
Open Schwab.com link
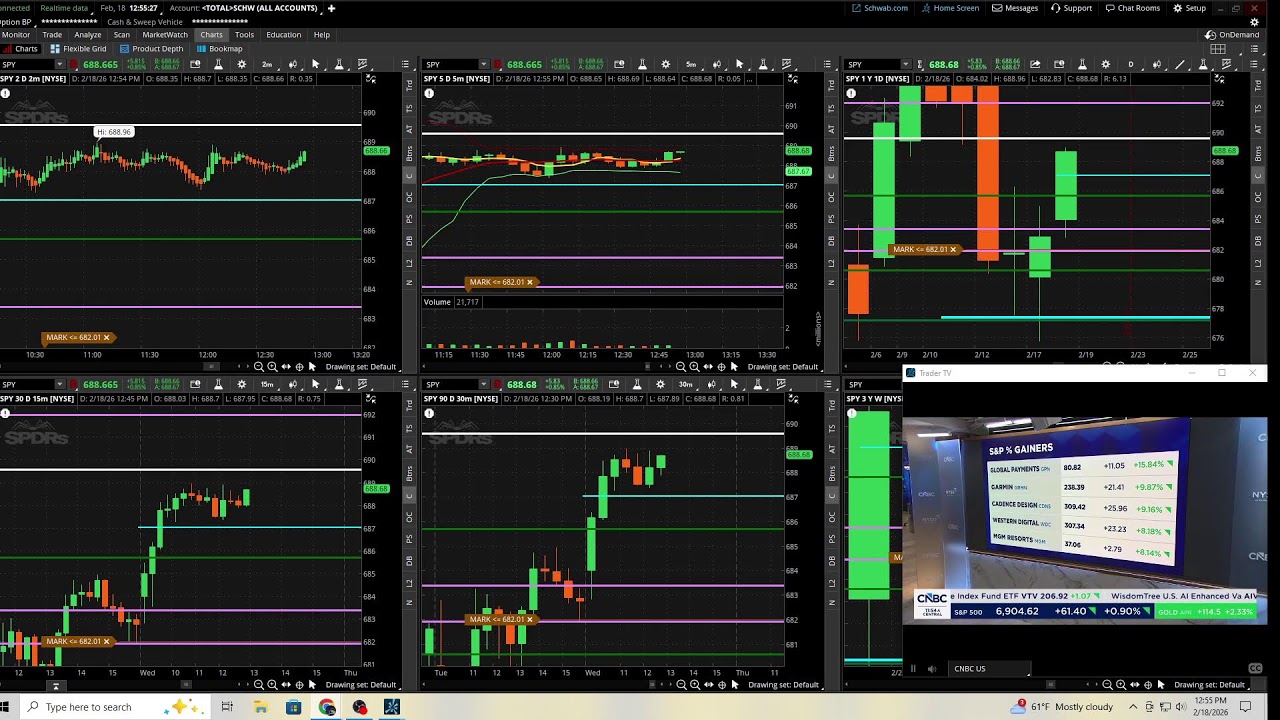[x=880, y=8]
